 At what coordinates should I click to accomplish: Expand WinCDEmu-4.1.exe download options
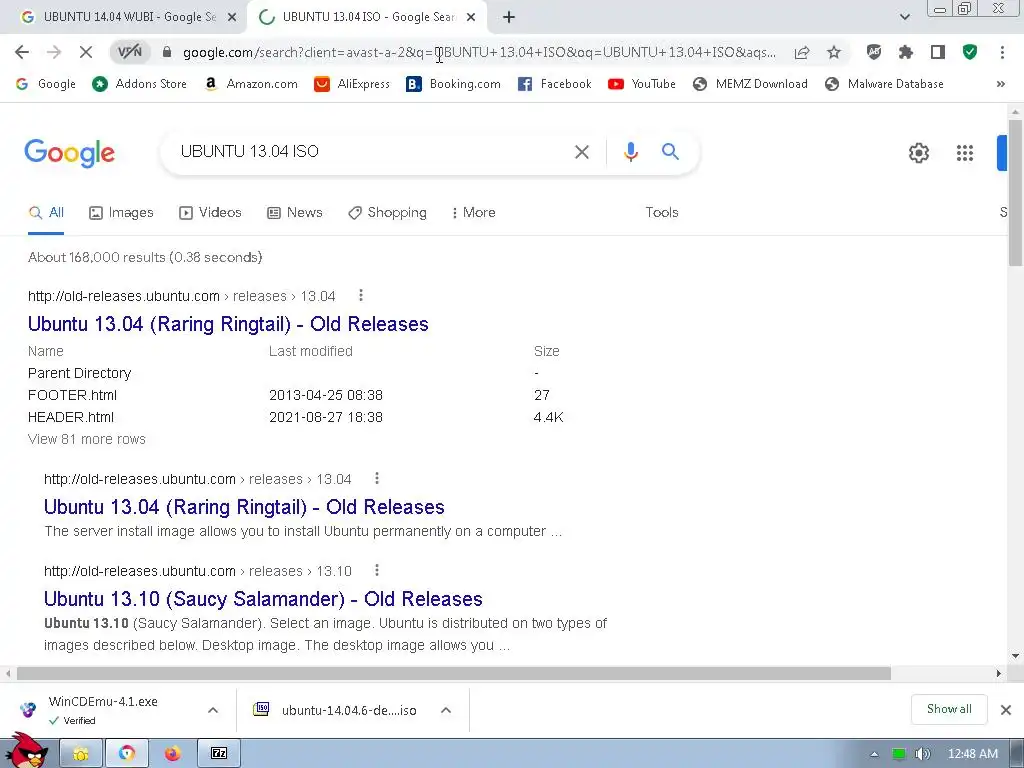tap(213, 710)
